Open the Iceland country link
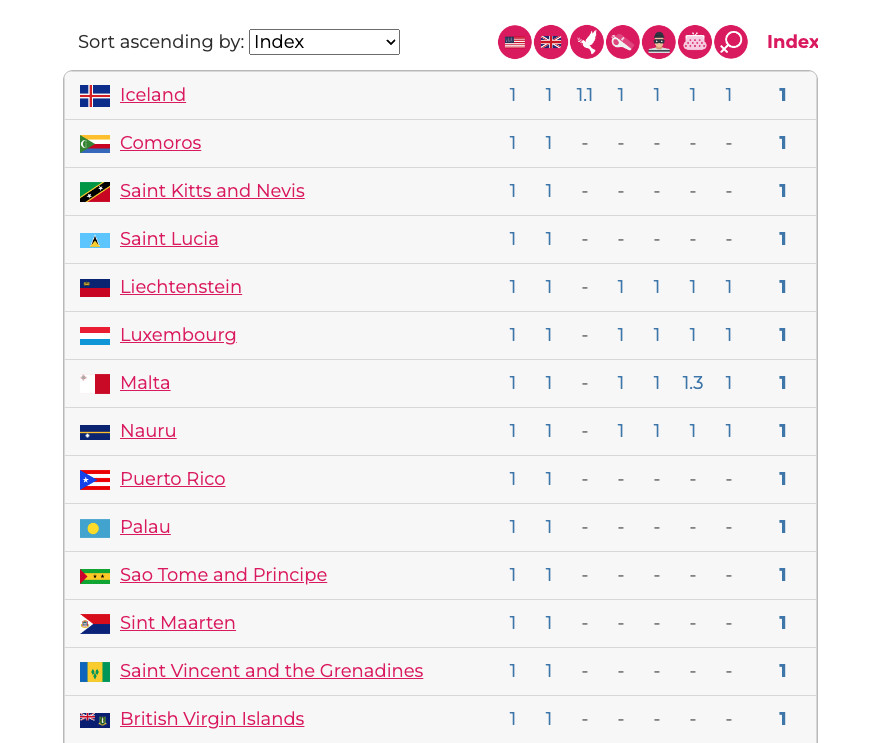 [x=152, y=95]
